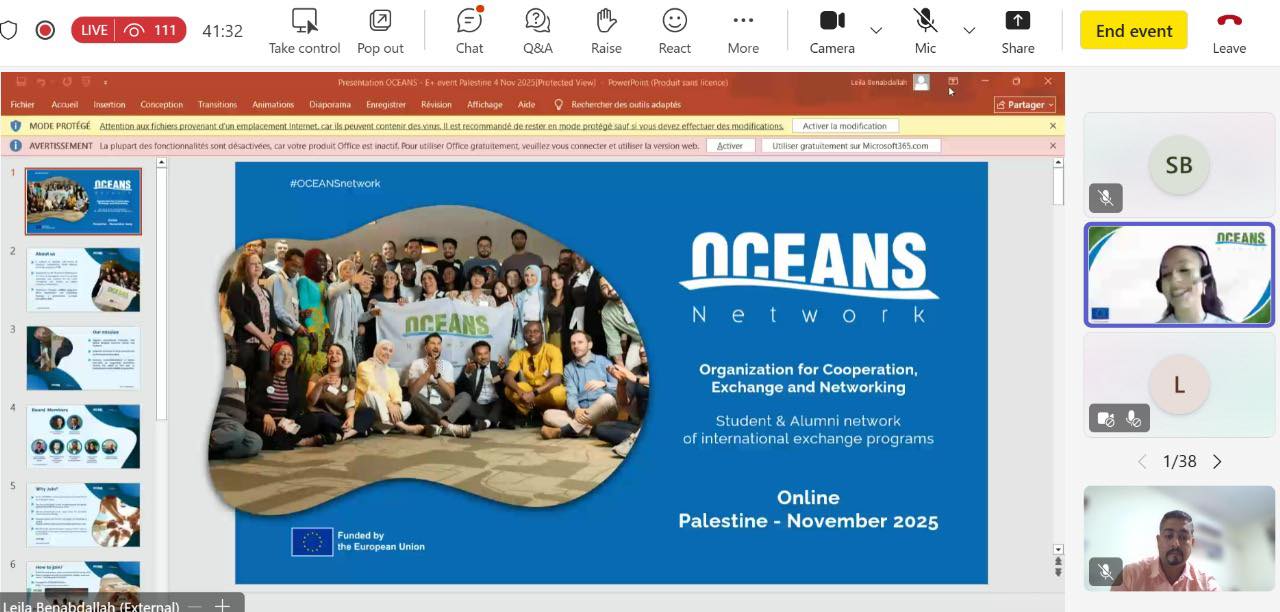Open the Chat panel
Screen dimensions: 1280x612
coord(469,31)
